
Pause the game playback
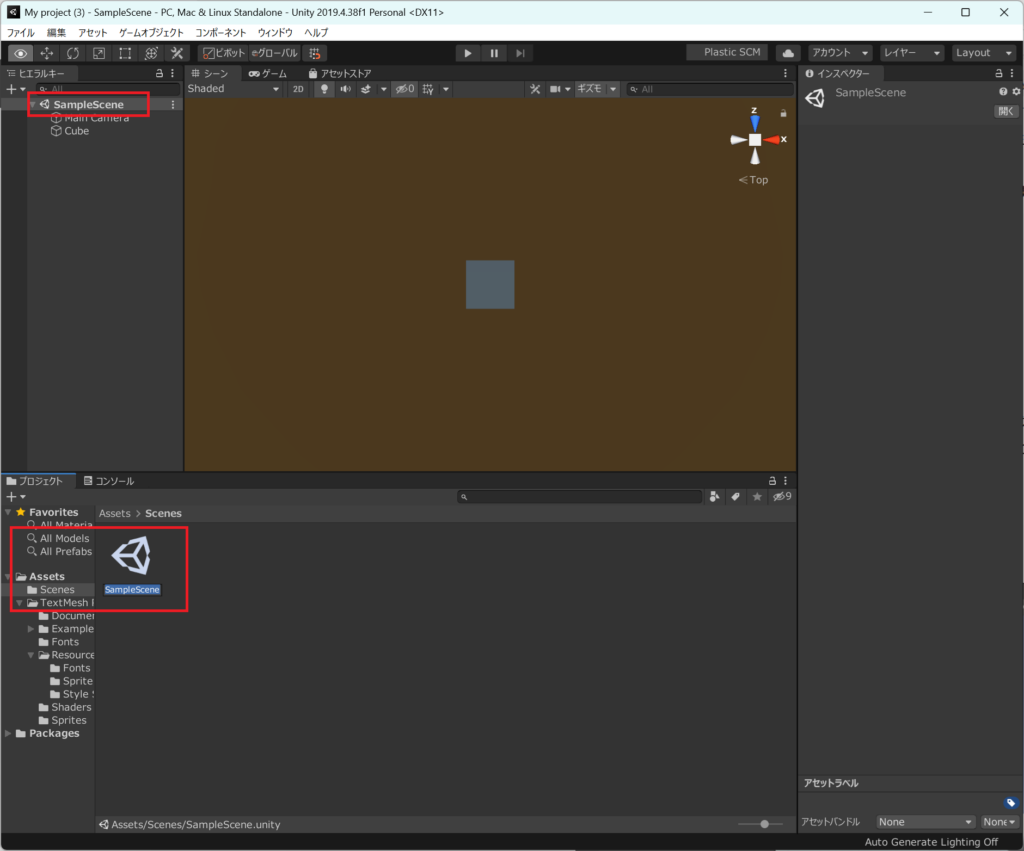coord(494,54)
